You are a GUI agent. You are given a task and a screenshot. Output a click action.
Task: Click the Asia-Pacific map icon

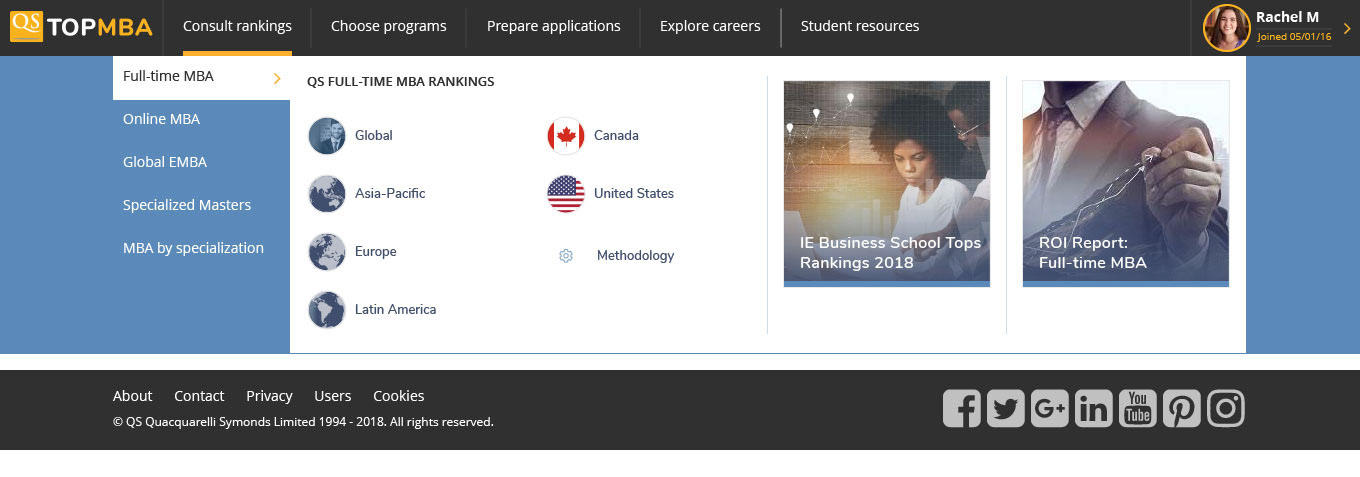327,193
